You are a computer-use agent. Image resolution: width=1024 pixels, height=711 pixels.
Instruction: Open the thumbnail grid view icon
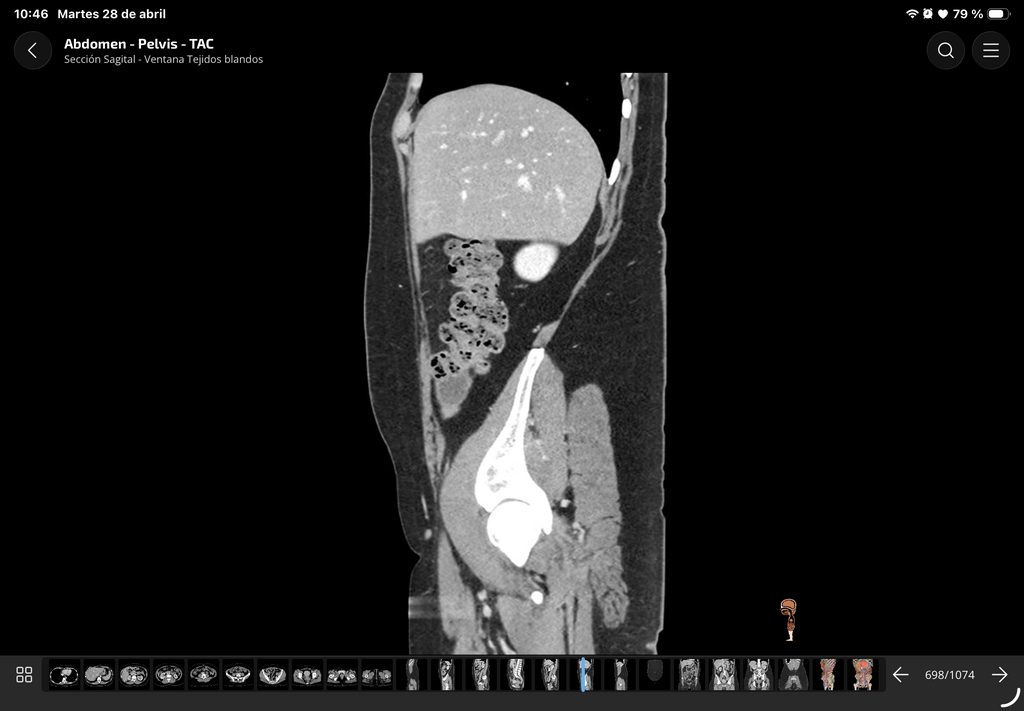(24, 674)
